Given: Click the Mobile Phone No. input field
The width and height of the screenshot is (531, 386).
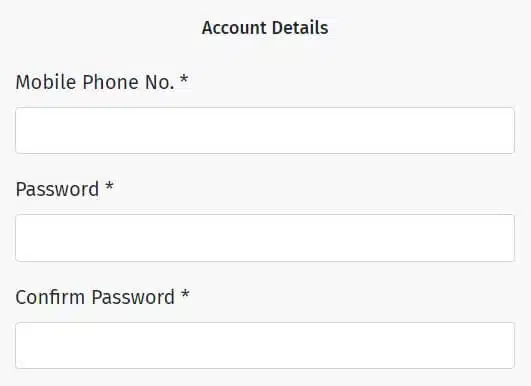Looking at the screenshot, I should [x=265, y=130].
